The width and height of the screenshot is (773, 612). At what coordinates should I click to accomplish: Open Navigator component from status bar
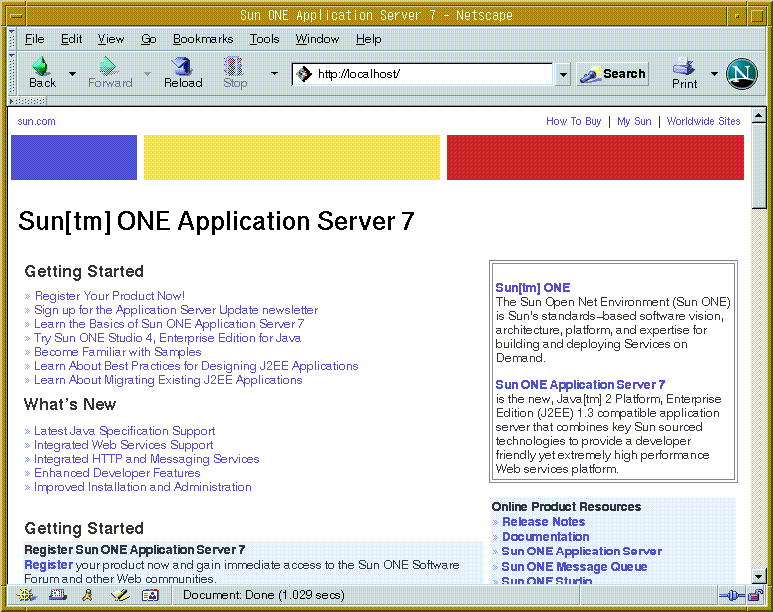pos(26,595)
